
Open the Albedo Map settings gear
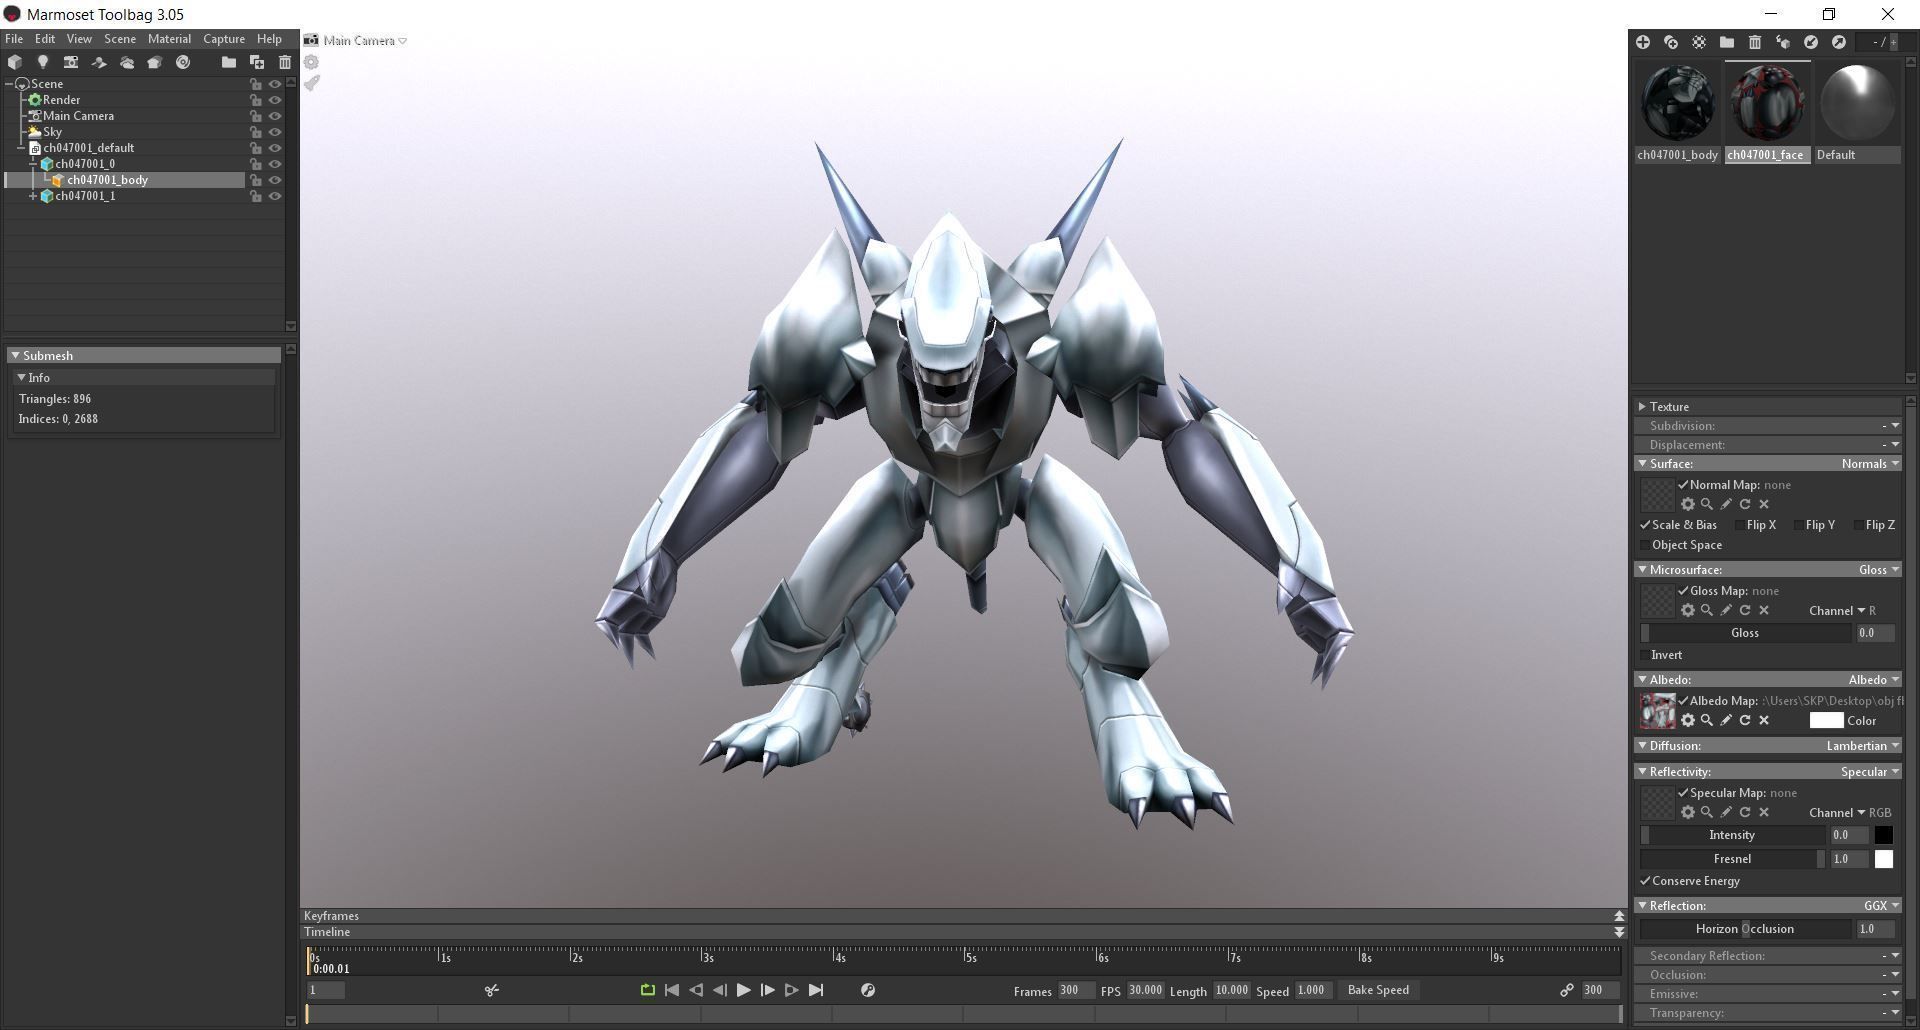[x=1688, y=720]
